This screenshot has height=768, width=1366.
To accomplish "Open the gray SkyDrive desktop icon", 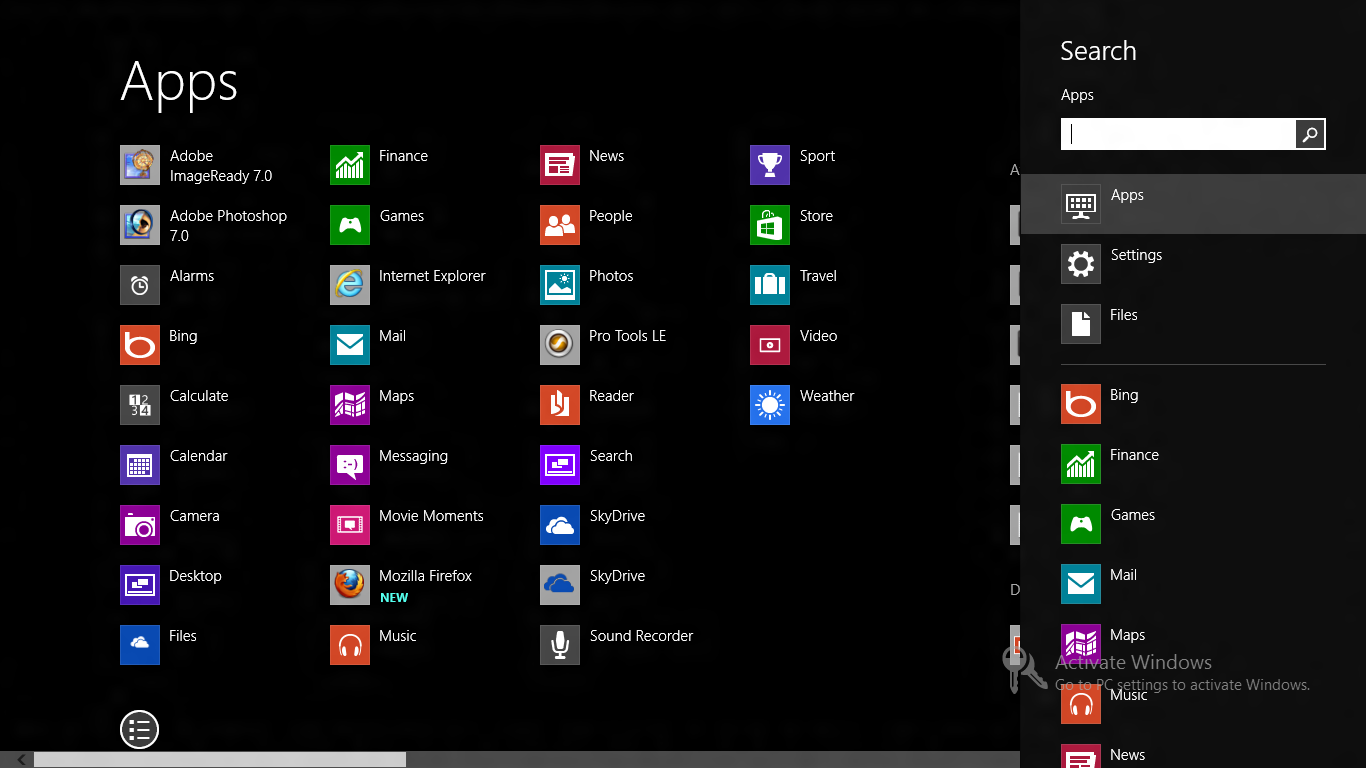I will (560, 585).
